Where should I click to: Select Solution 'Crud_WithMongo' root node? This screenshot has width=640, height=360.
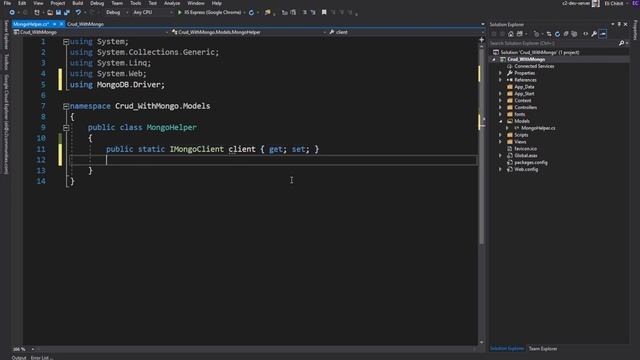click(540, 53)
